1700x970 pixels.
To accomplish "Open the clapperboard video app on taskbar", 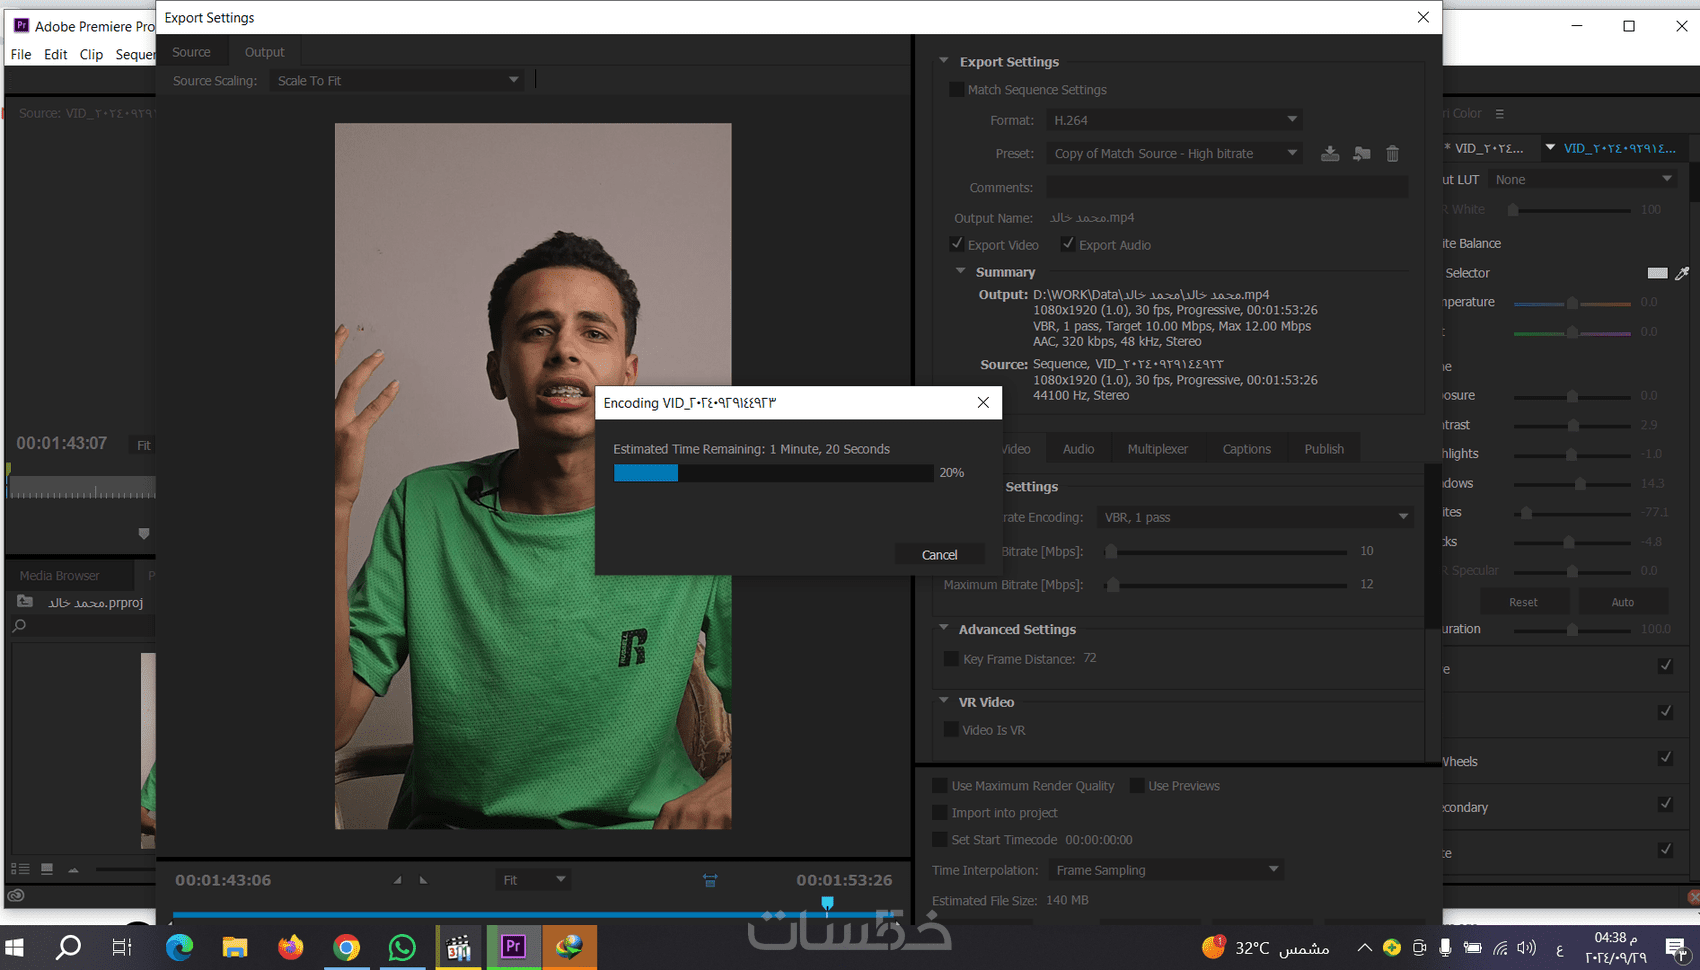I will click(x=459, y=947).
